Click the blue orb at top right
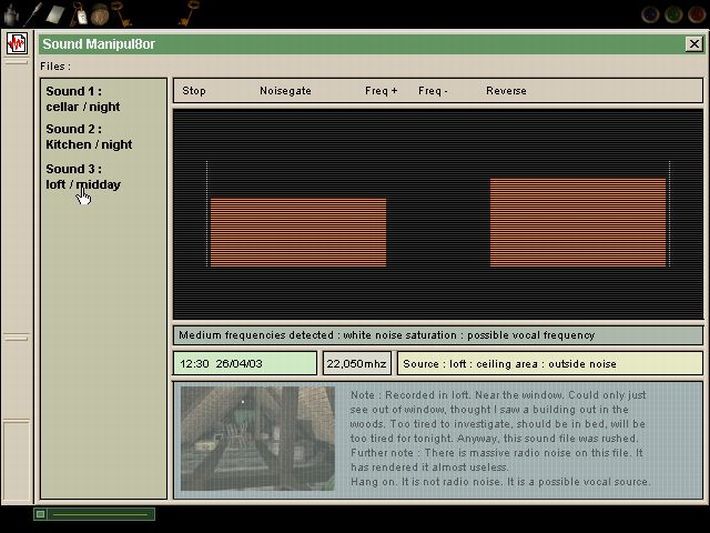Image resolution: width=710 pixels, height=533 pixels. (650, 15)
